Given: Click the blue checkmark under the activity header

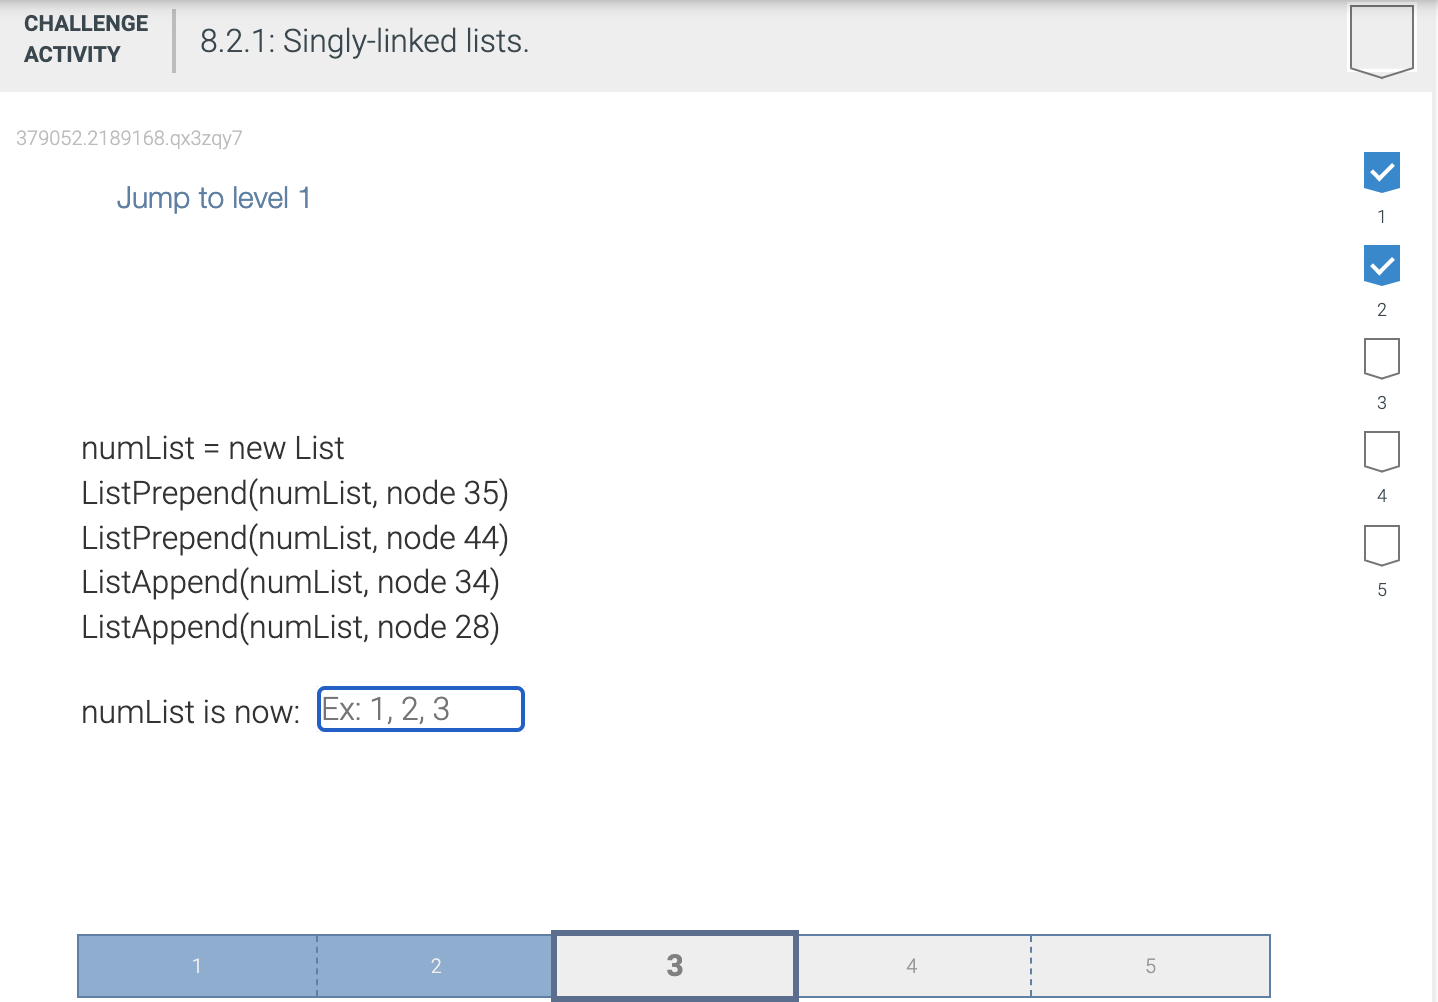Looking at the screenshot, I should [1383, 171].
